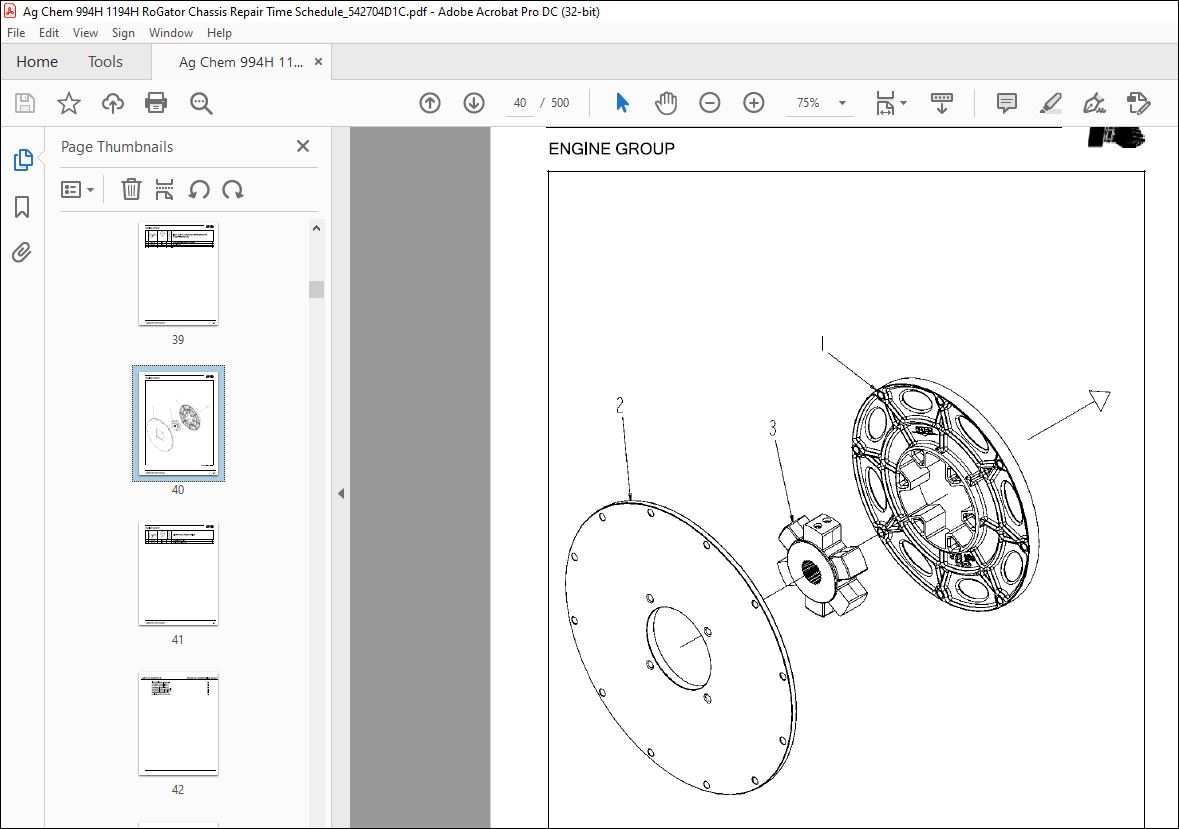Go to the next page with the down arrow
1179x829 pixels.
[474, 103]
